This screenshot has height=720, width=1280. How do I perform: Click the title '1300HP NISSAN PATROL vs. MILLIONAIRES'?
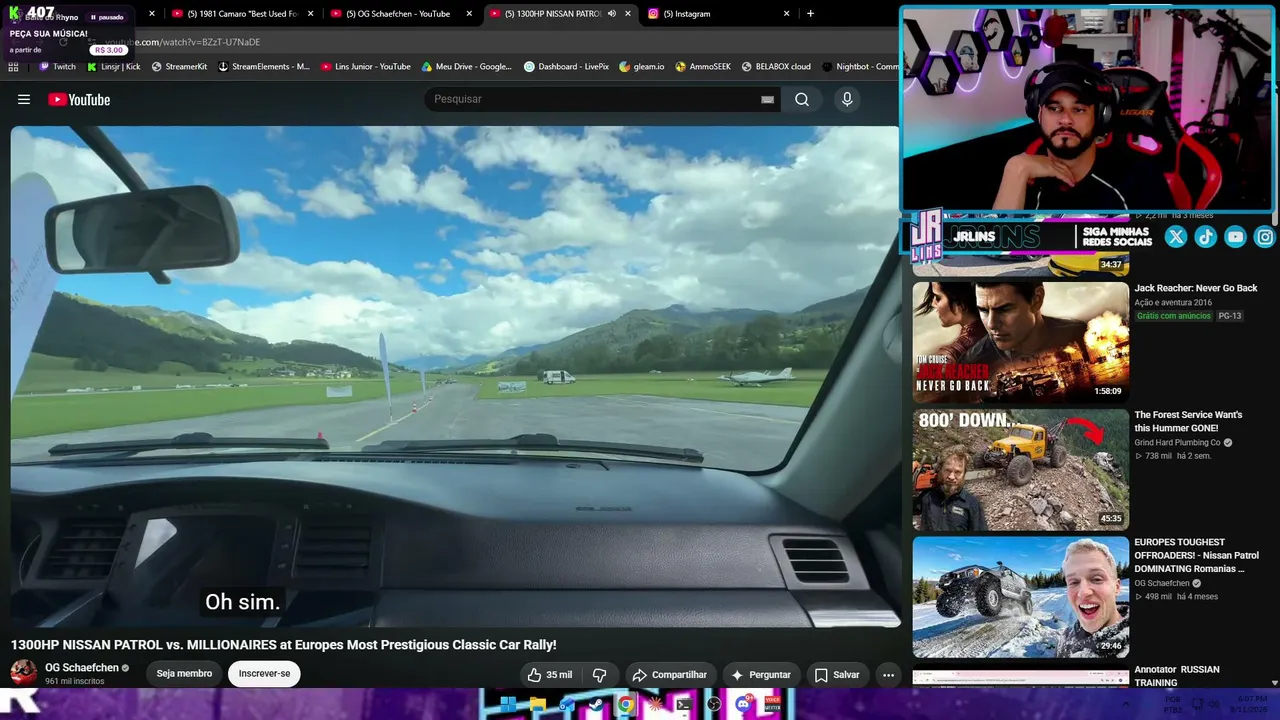[x=283, y=645]
